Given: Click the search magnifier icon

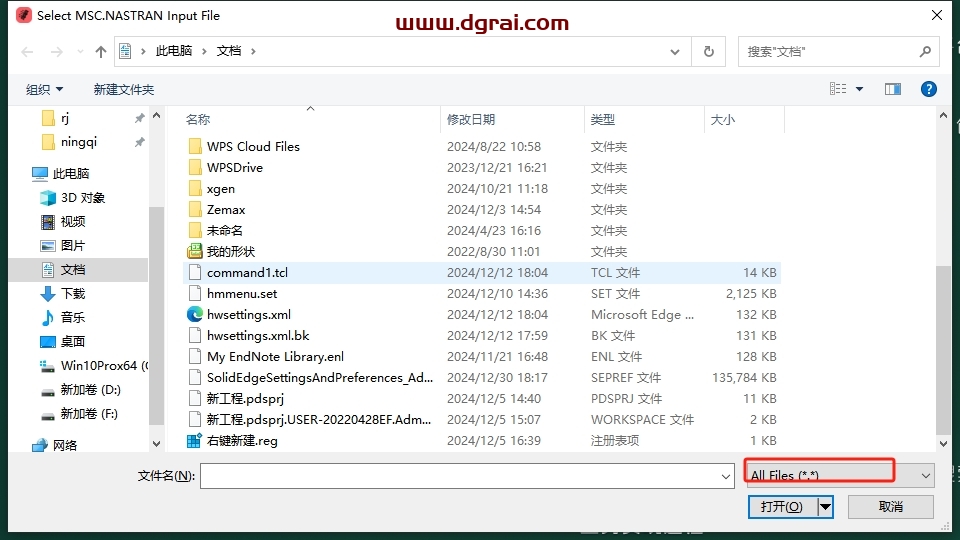Looking at the screenshot, I should click(x=925, y=51).
